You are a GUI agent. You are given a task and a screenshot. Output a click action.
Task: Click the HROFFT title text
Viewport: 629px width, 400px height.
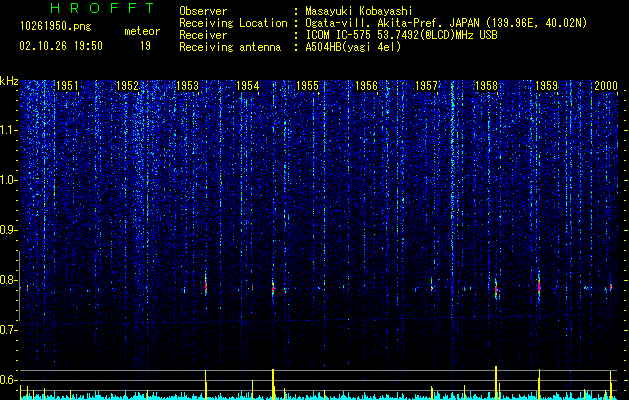click(x=103, y=8)
